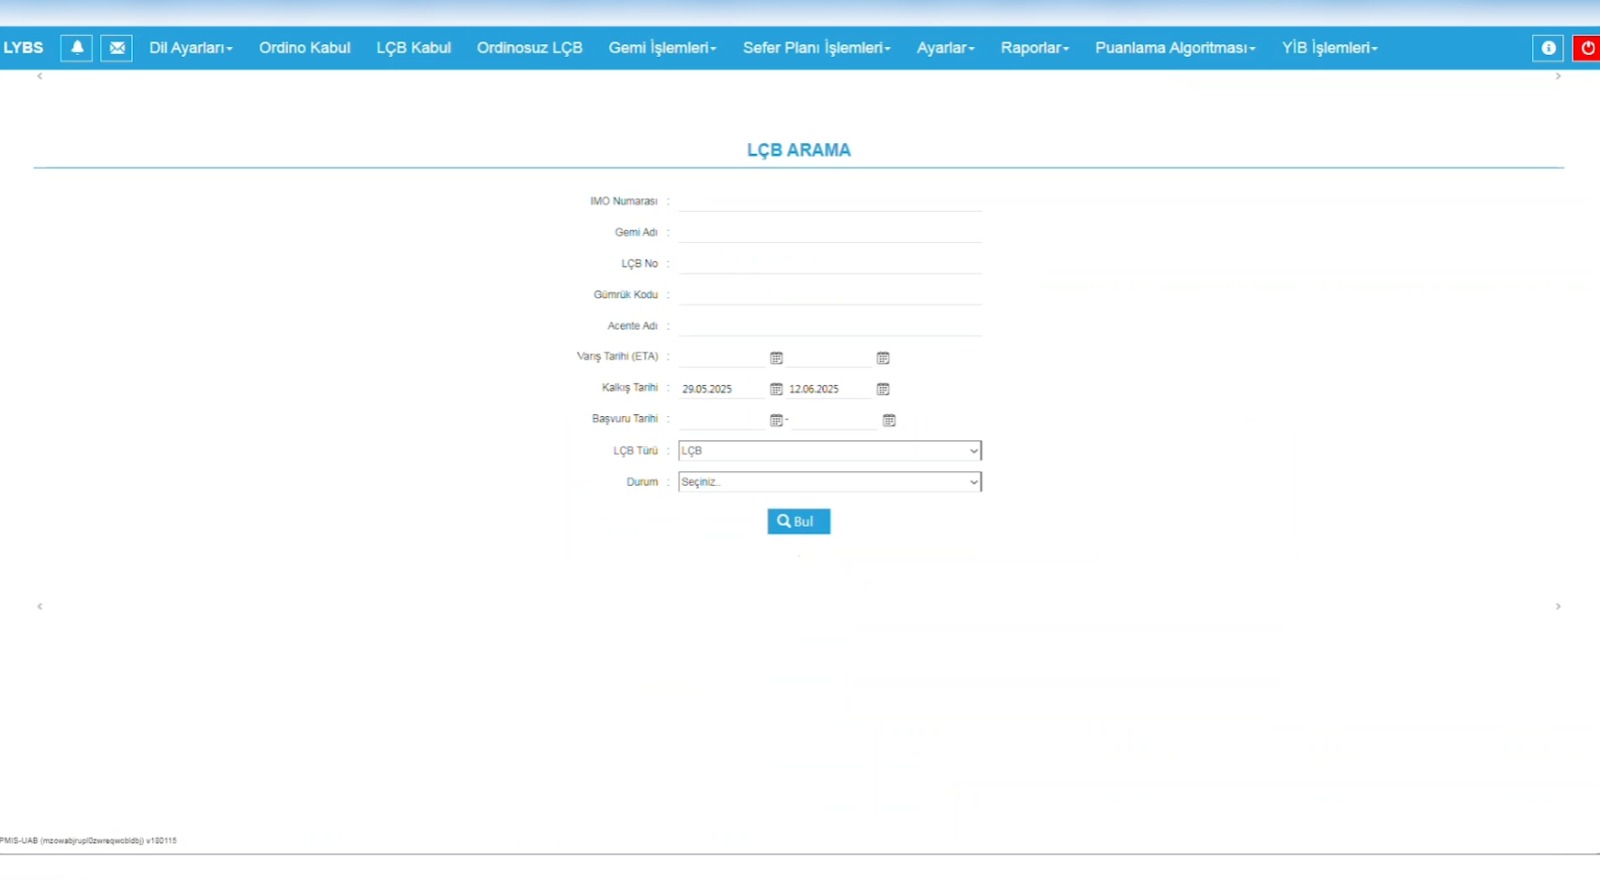This screenshot has height=880, width=1600.
Task: Open calendar for Kalkış Tarihi start date
Action: click(x=776, y=389)
